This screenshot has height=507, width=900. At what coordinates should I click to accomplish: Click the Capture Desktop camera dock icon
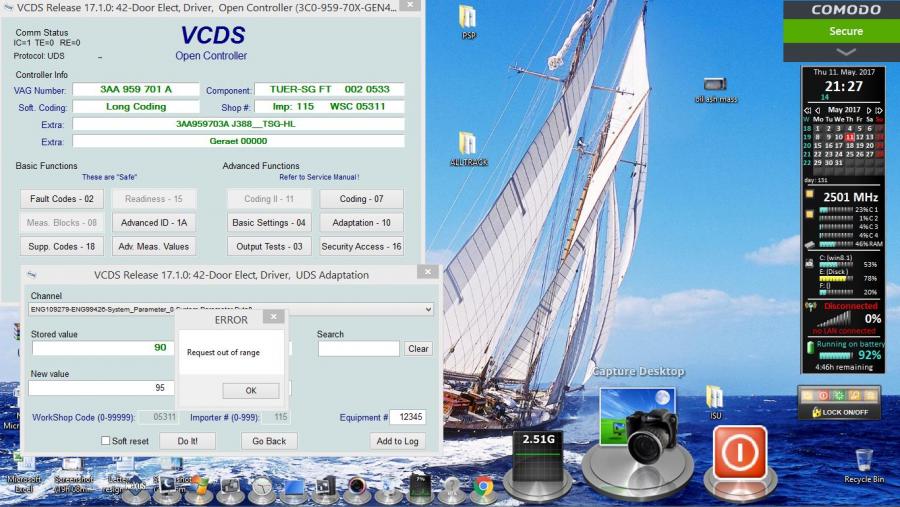point(638,425)
